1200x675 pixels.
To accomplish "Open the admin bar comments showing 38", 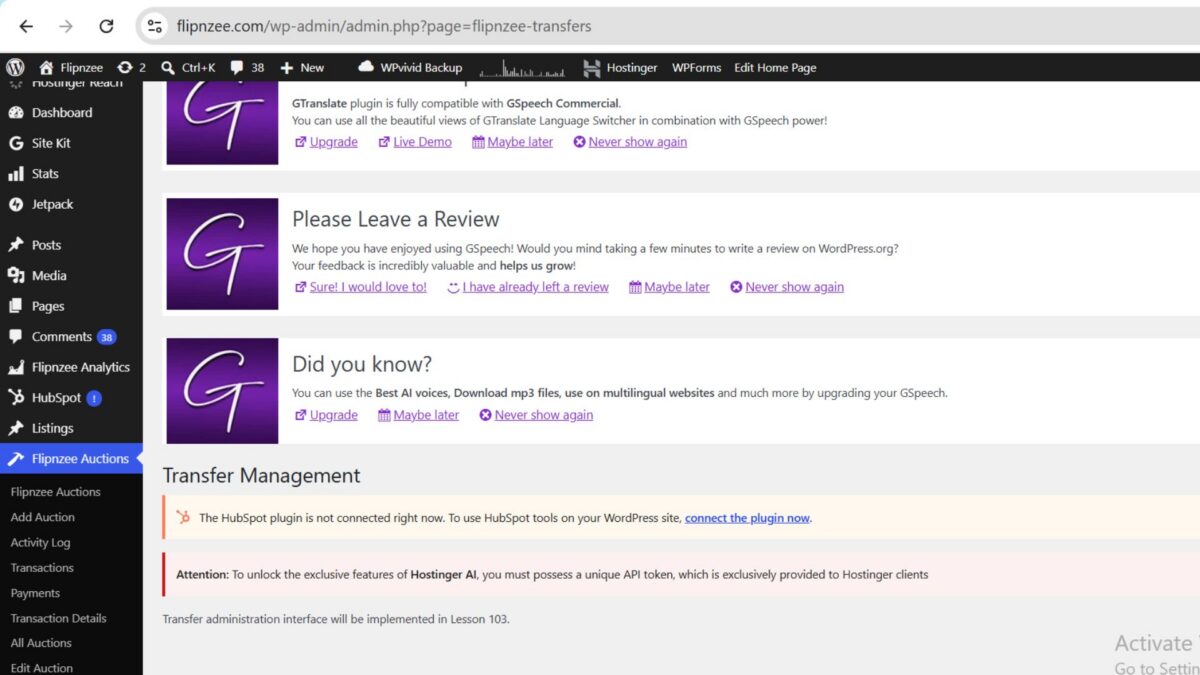I will tap(247, 67).
